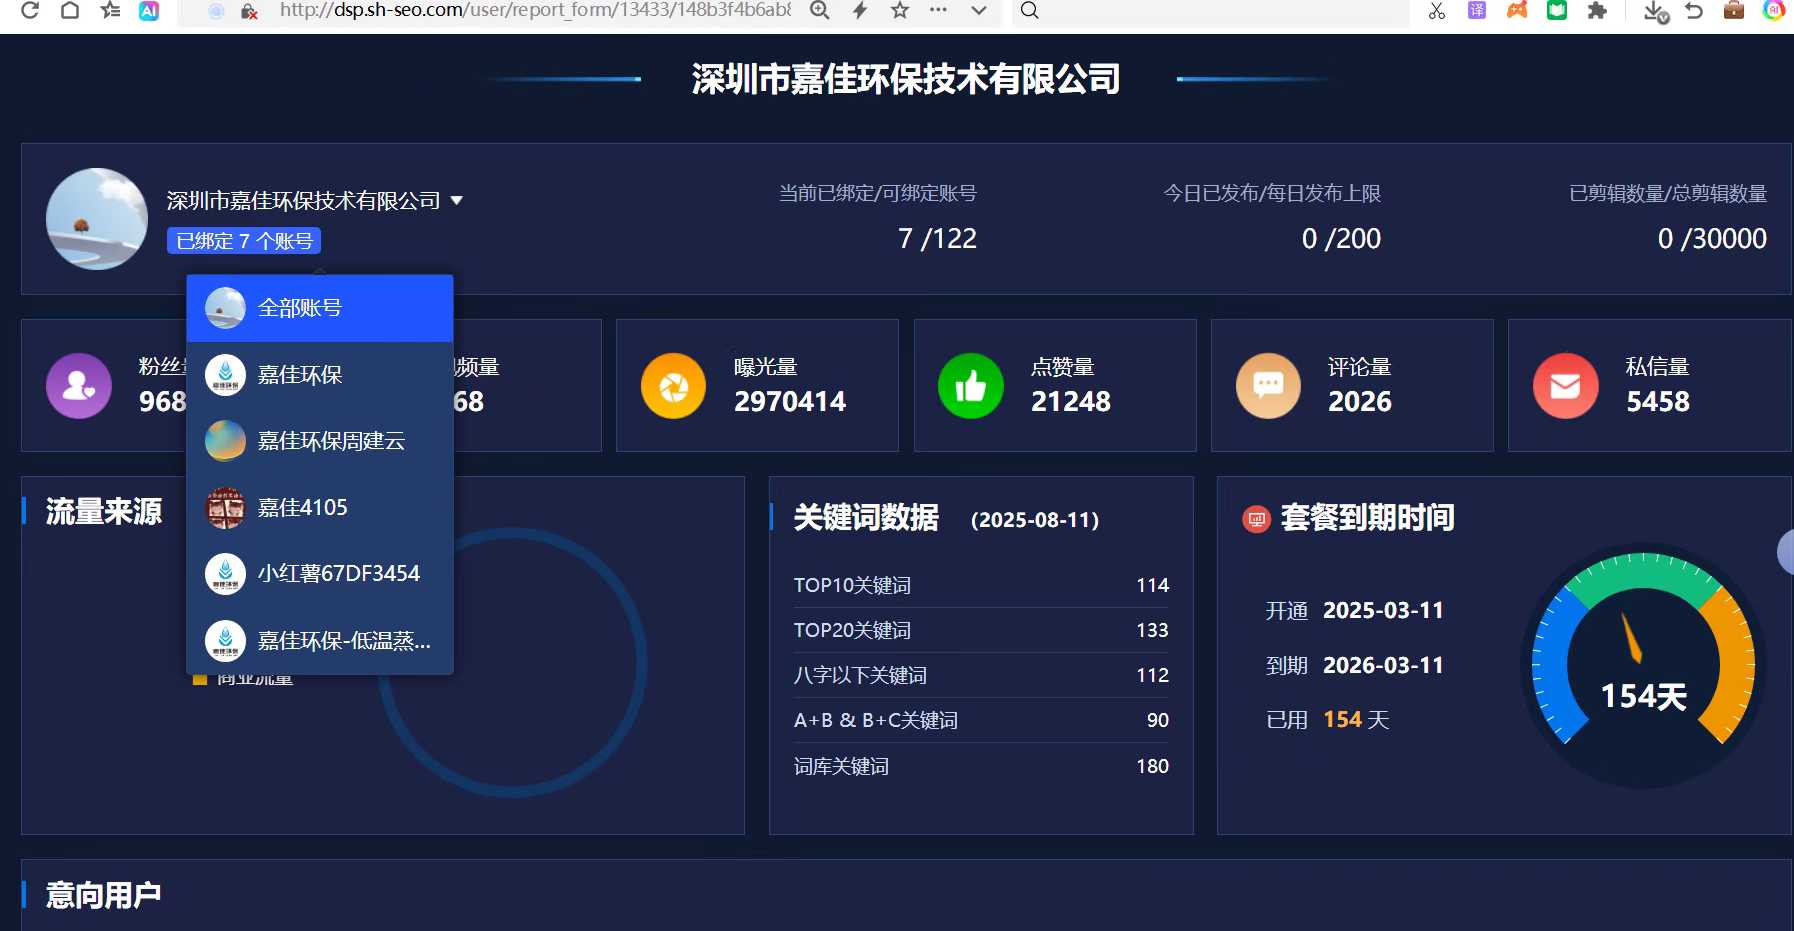1794x931 pixels.
Task: Open the three-dot more options menu
Action: [x=938, y=10]
